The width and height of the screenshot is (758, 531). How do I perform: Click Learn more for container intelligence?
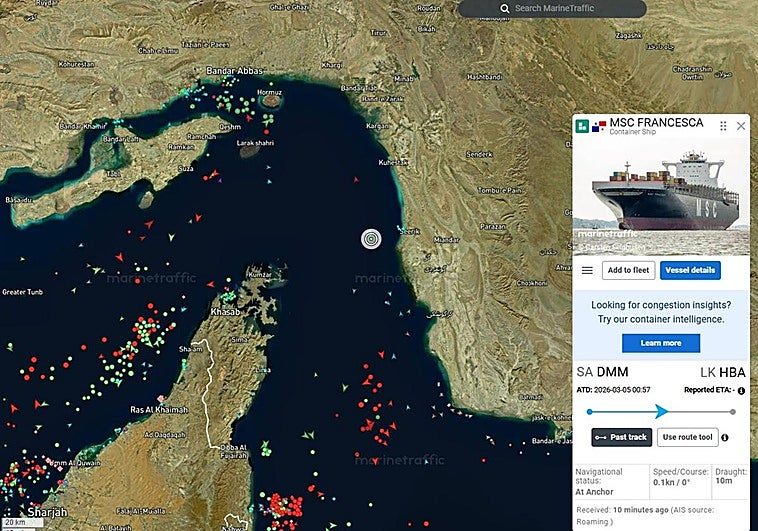[661, 343]
